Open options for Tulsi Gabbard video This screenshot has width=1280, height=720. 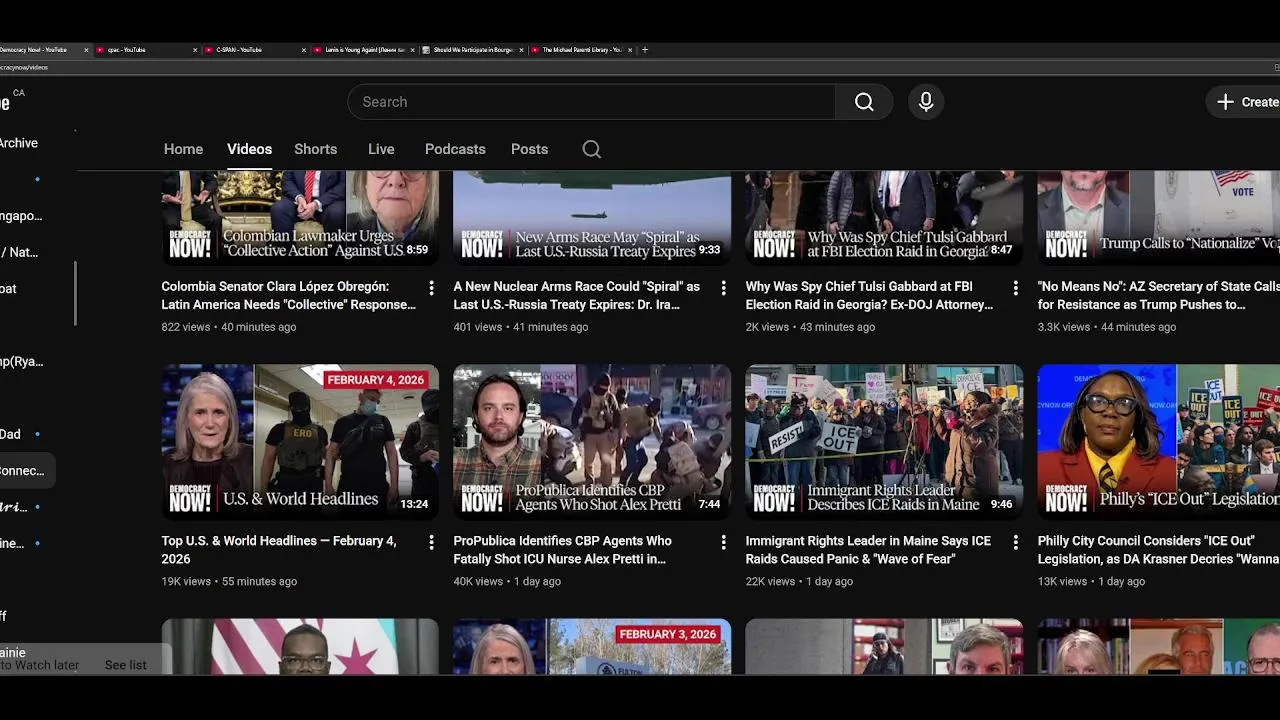[x=1015, y=288]
